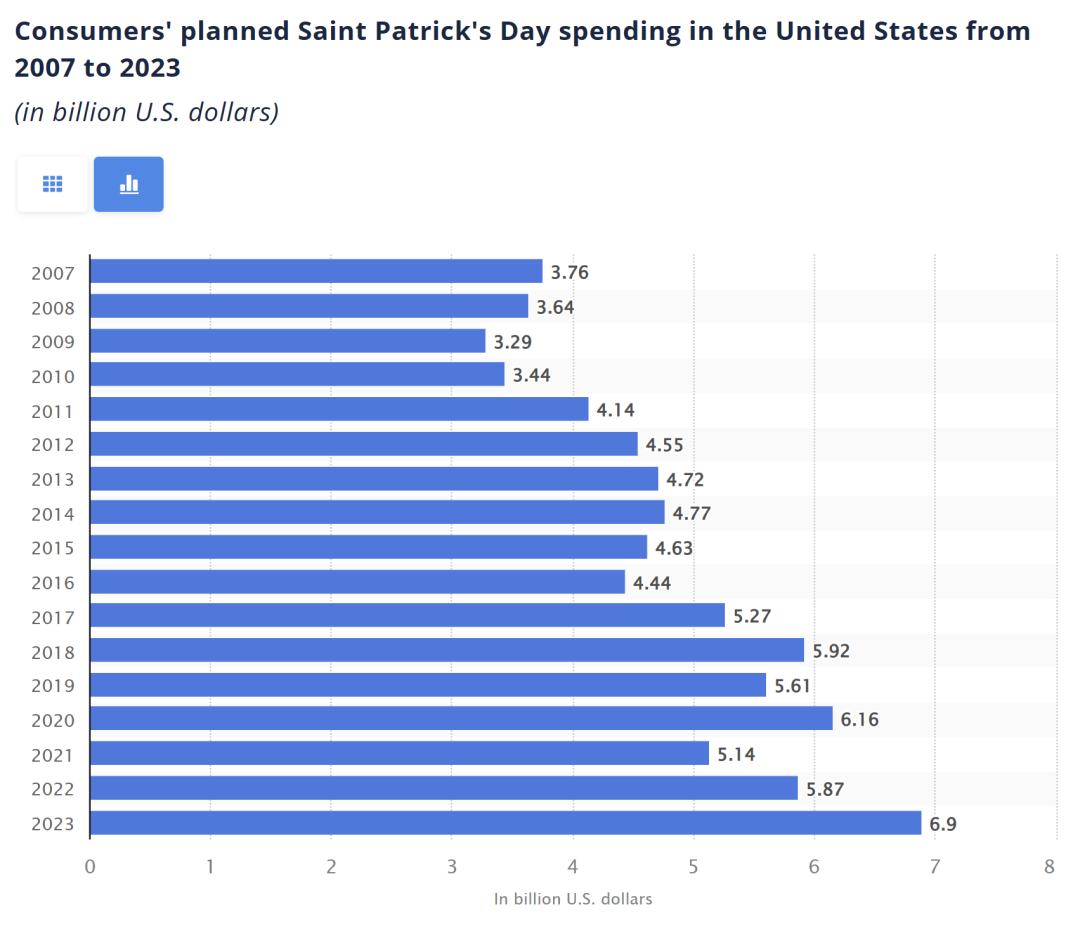Click the 2017 bar at 5.27

[x=408, y=615]
